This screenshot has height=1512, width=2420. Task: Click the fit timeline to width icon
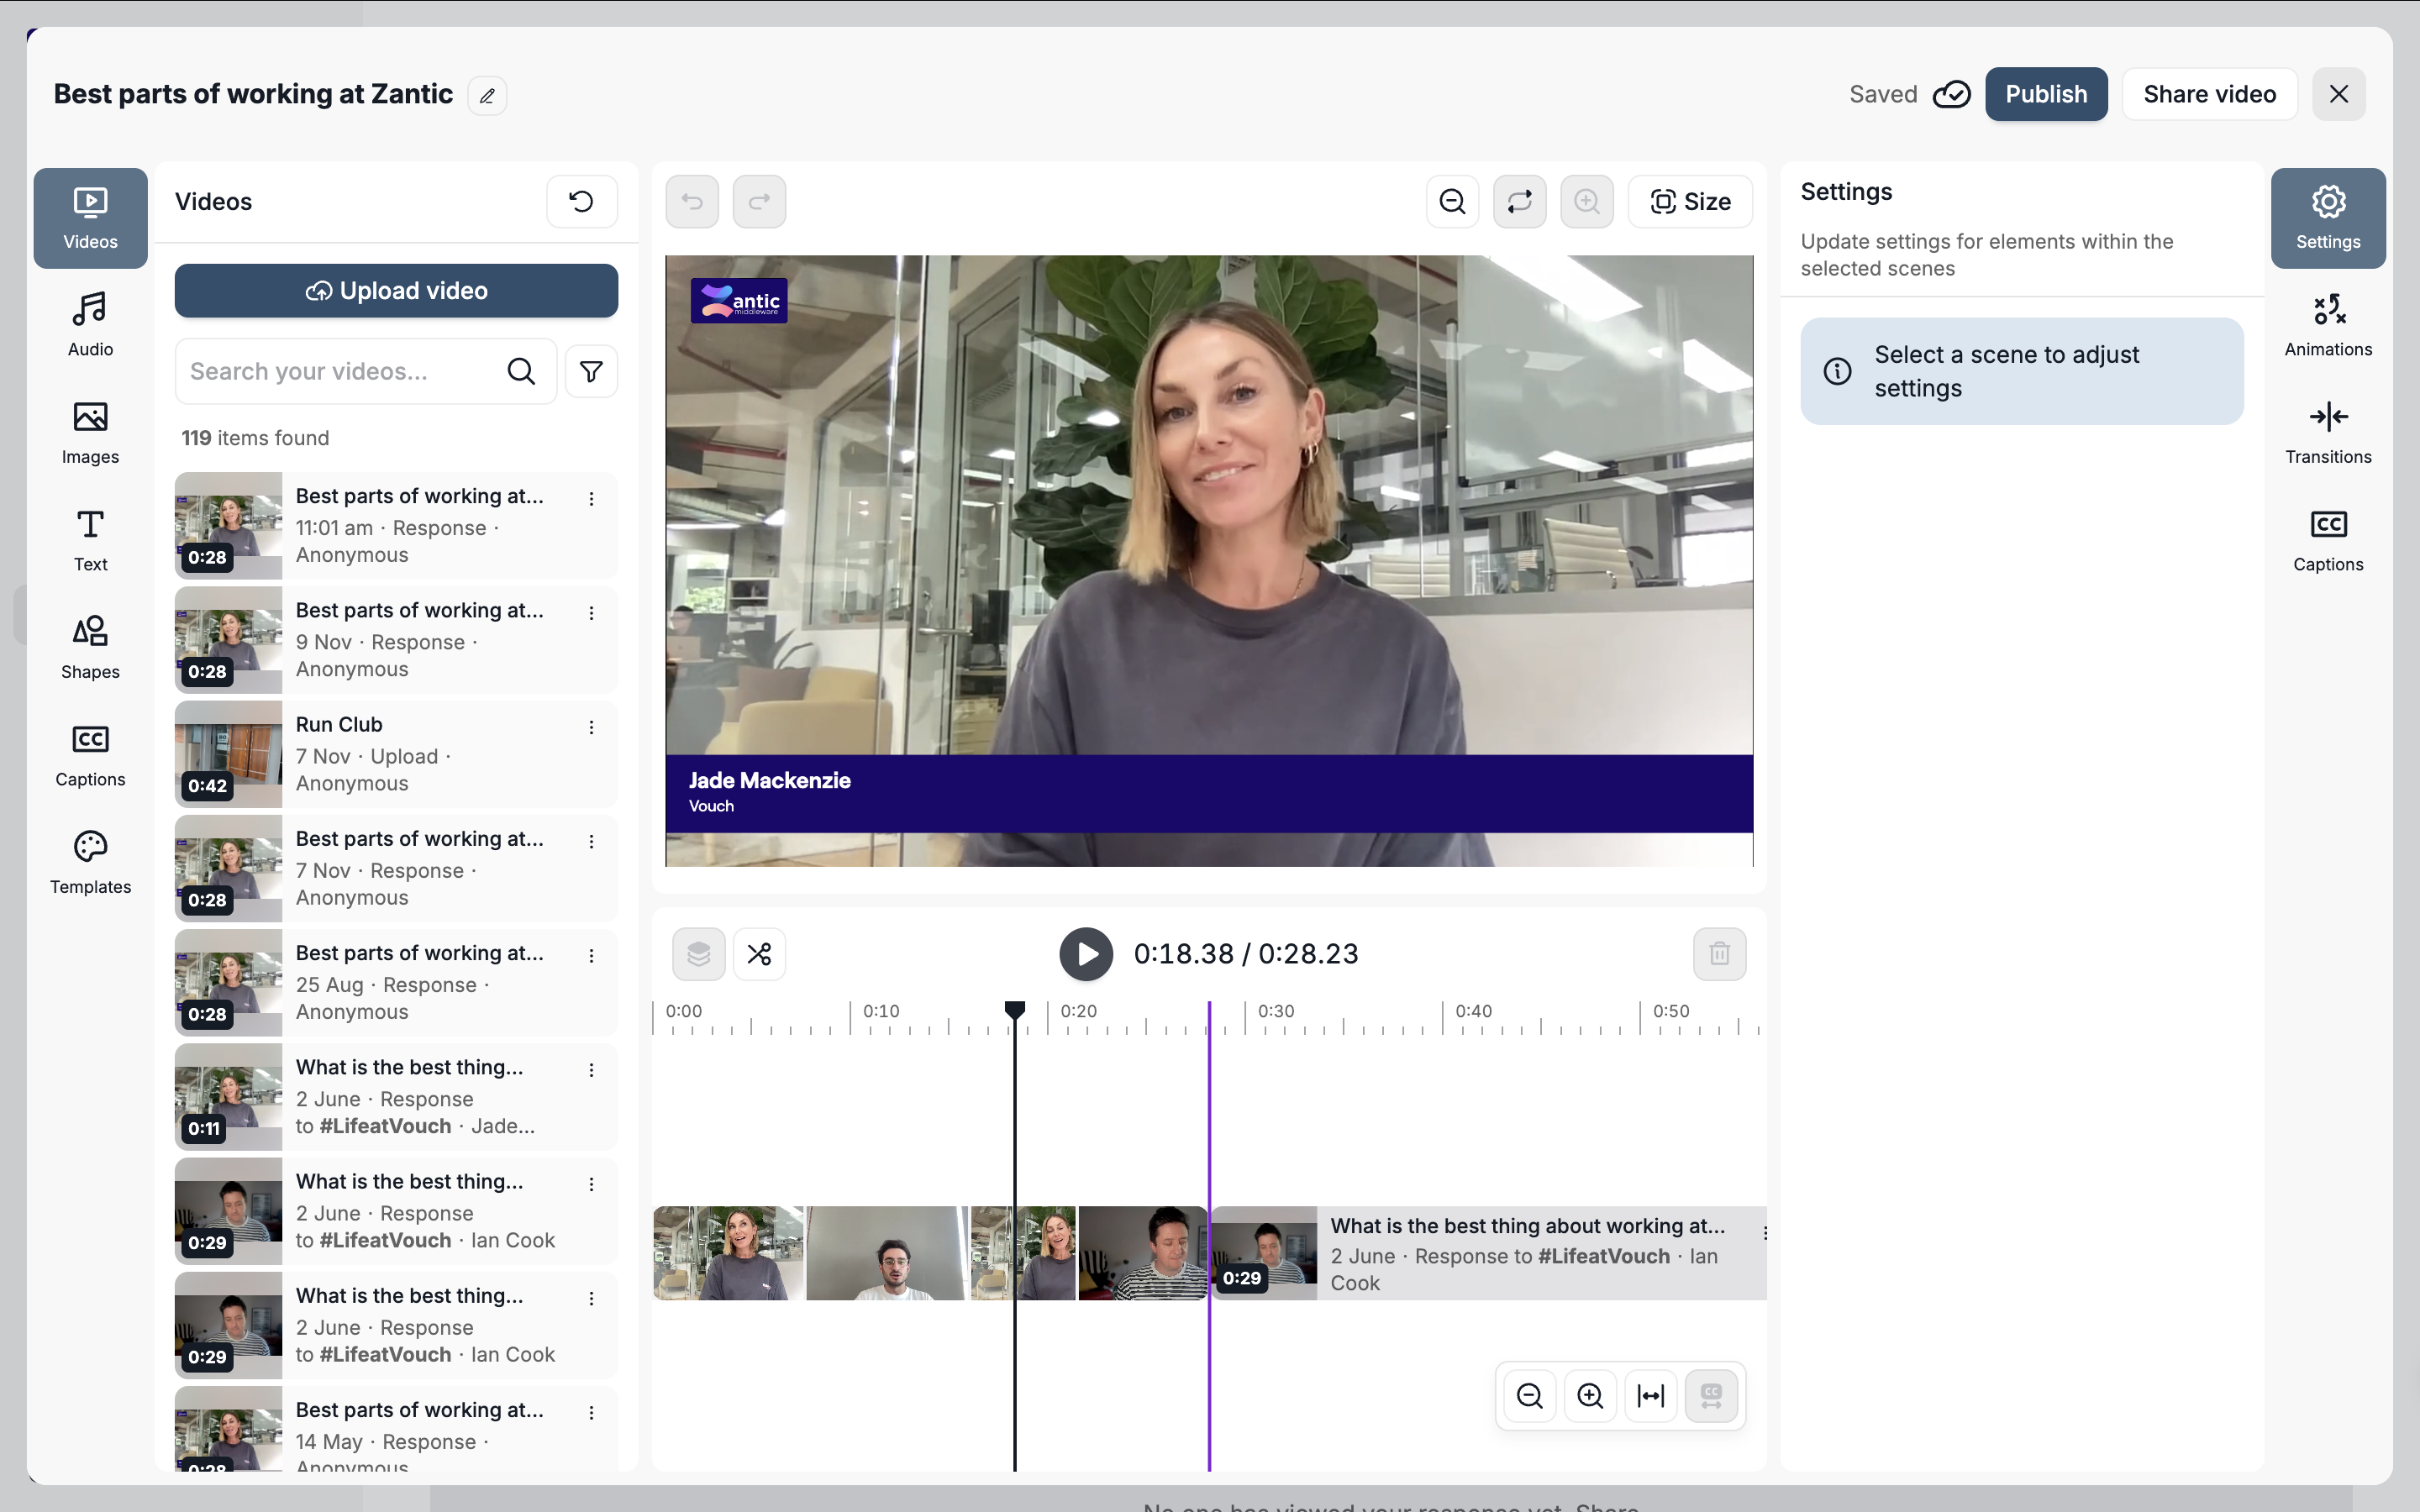(1650, 1395)
